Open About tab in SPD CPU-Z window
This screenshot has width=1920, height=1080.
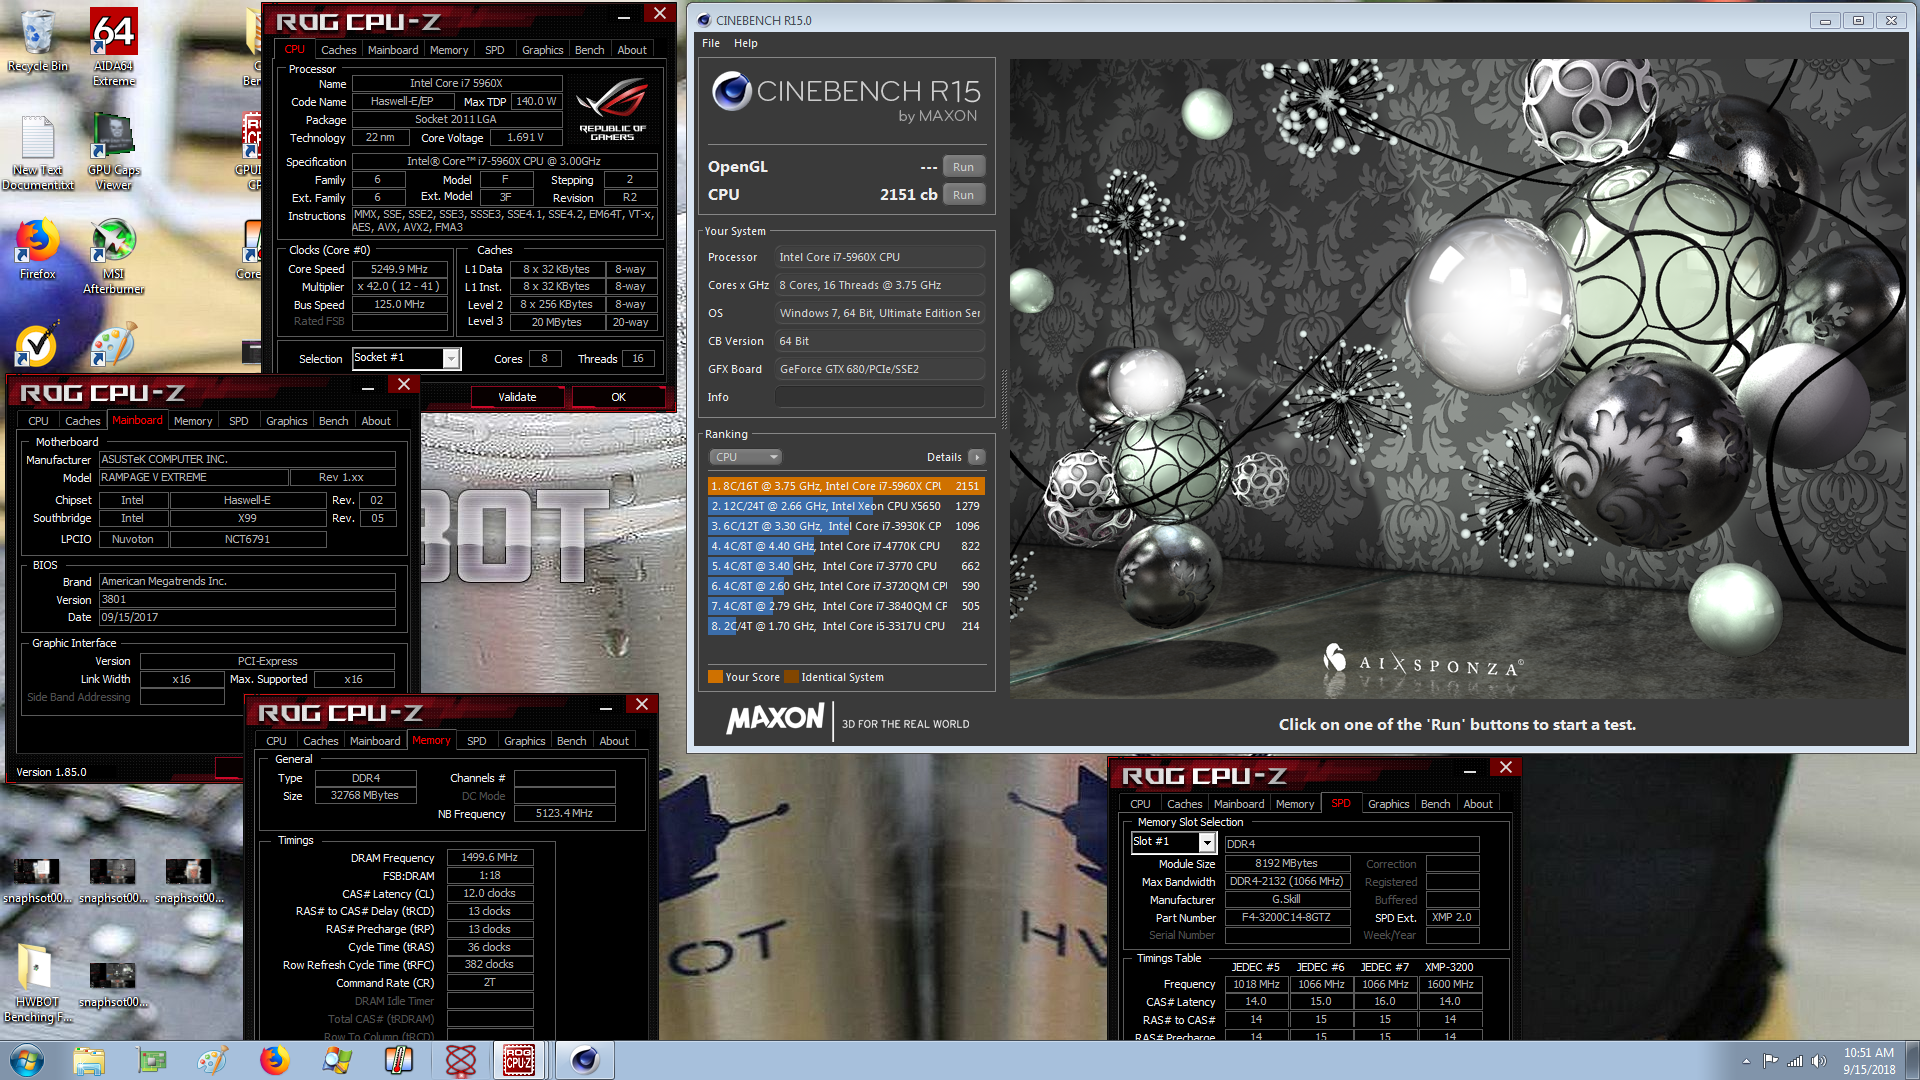click(x=1478, y=804)
